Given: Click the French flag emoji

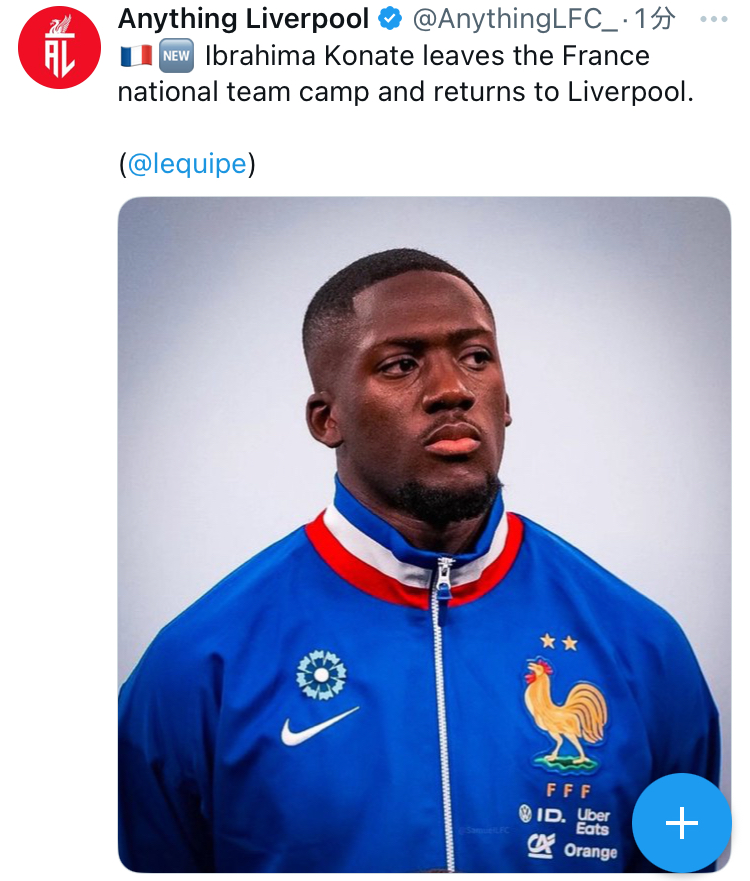Looking at the screenshot, I should click(135, 56).
